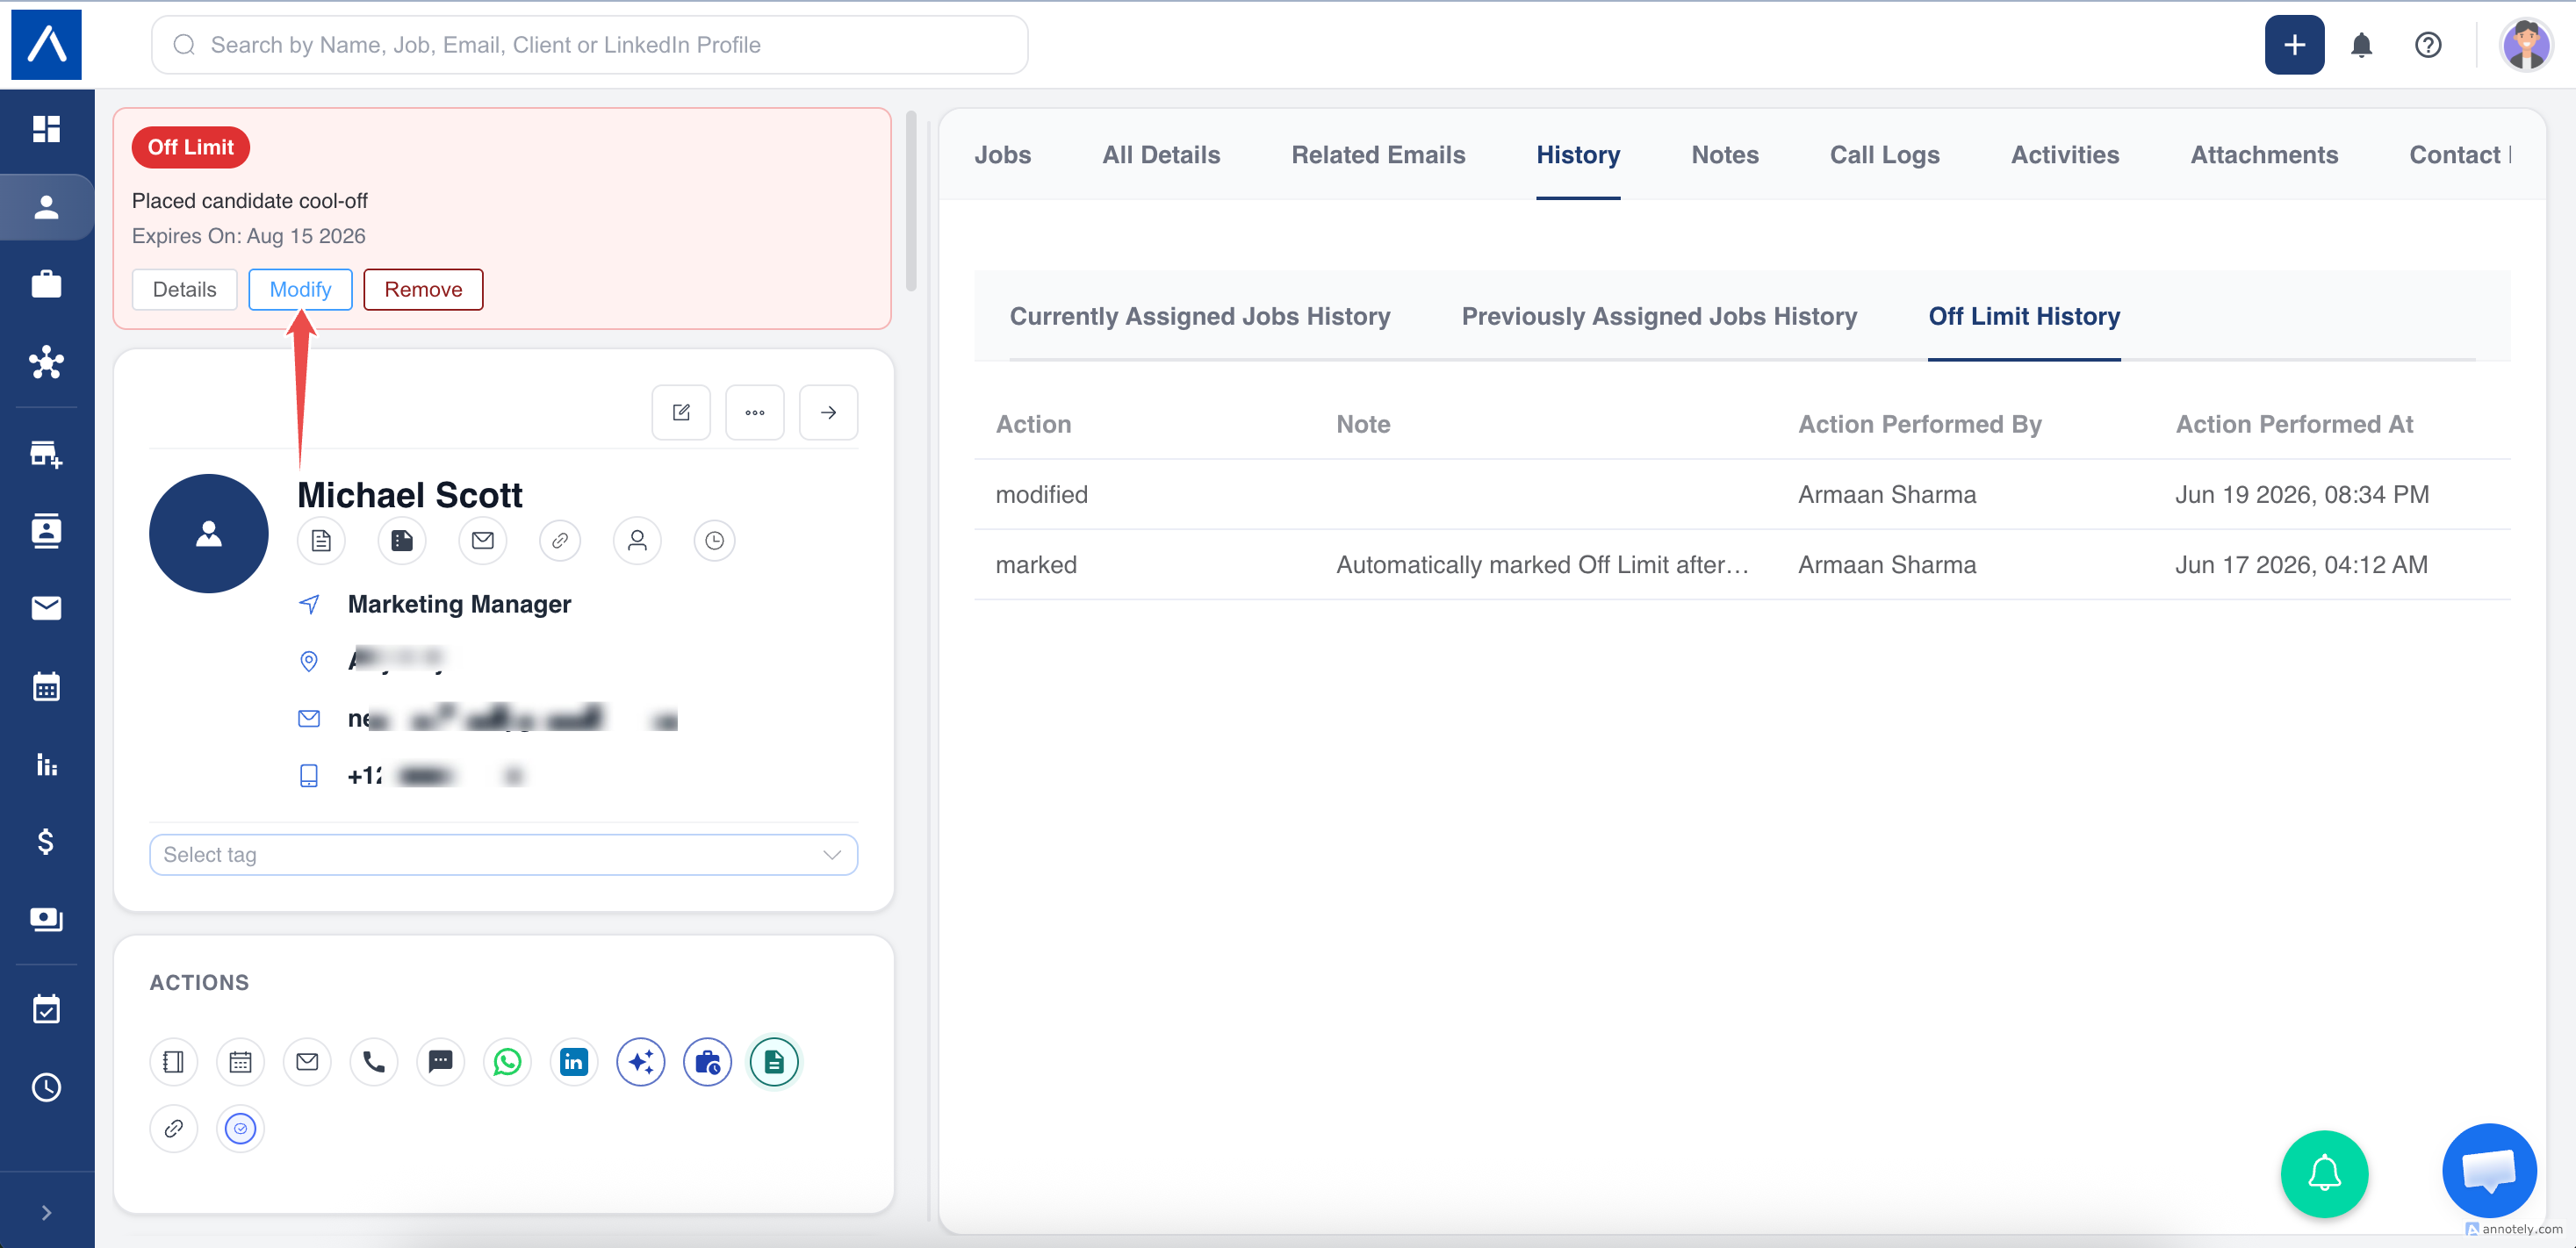Click the clock icon under Michael Scott
The image size is (2576, 1248).
(714, 541)
